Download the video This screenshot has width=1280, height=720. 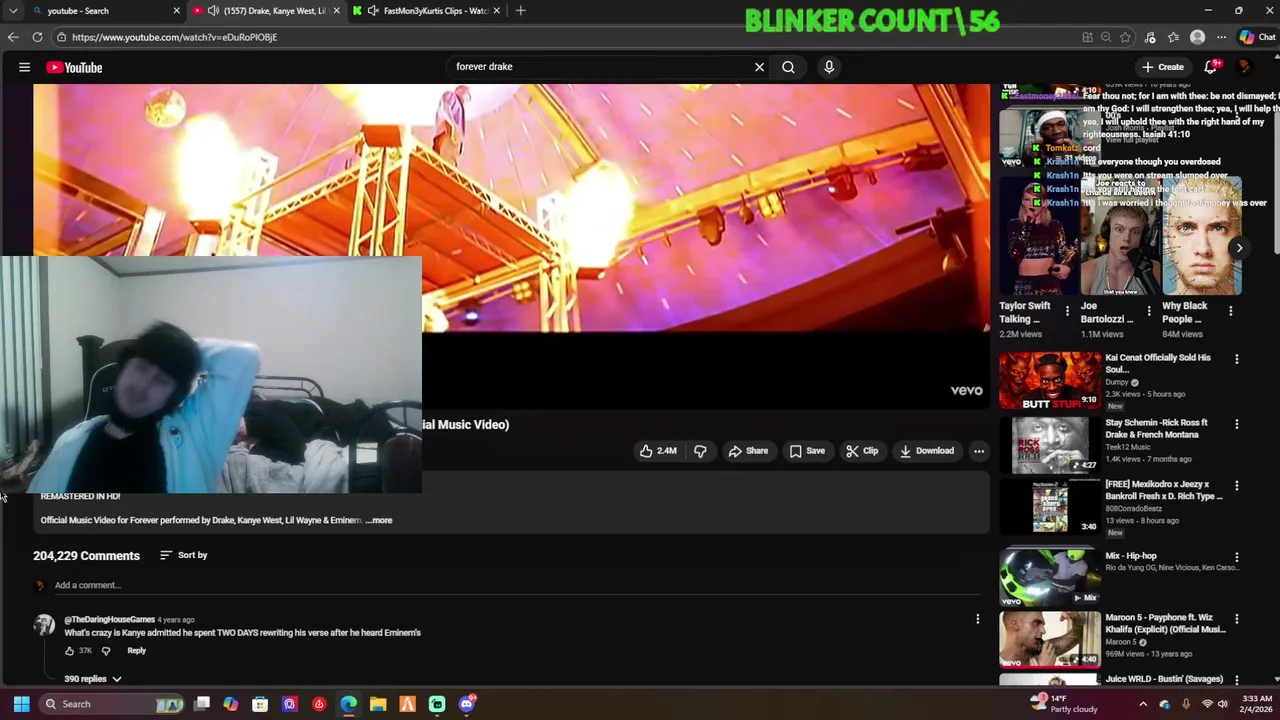pyautogui.click(x=927, y=451)
